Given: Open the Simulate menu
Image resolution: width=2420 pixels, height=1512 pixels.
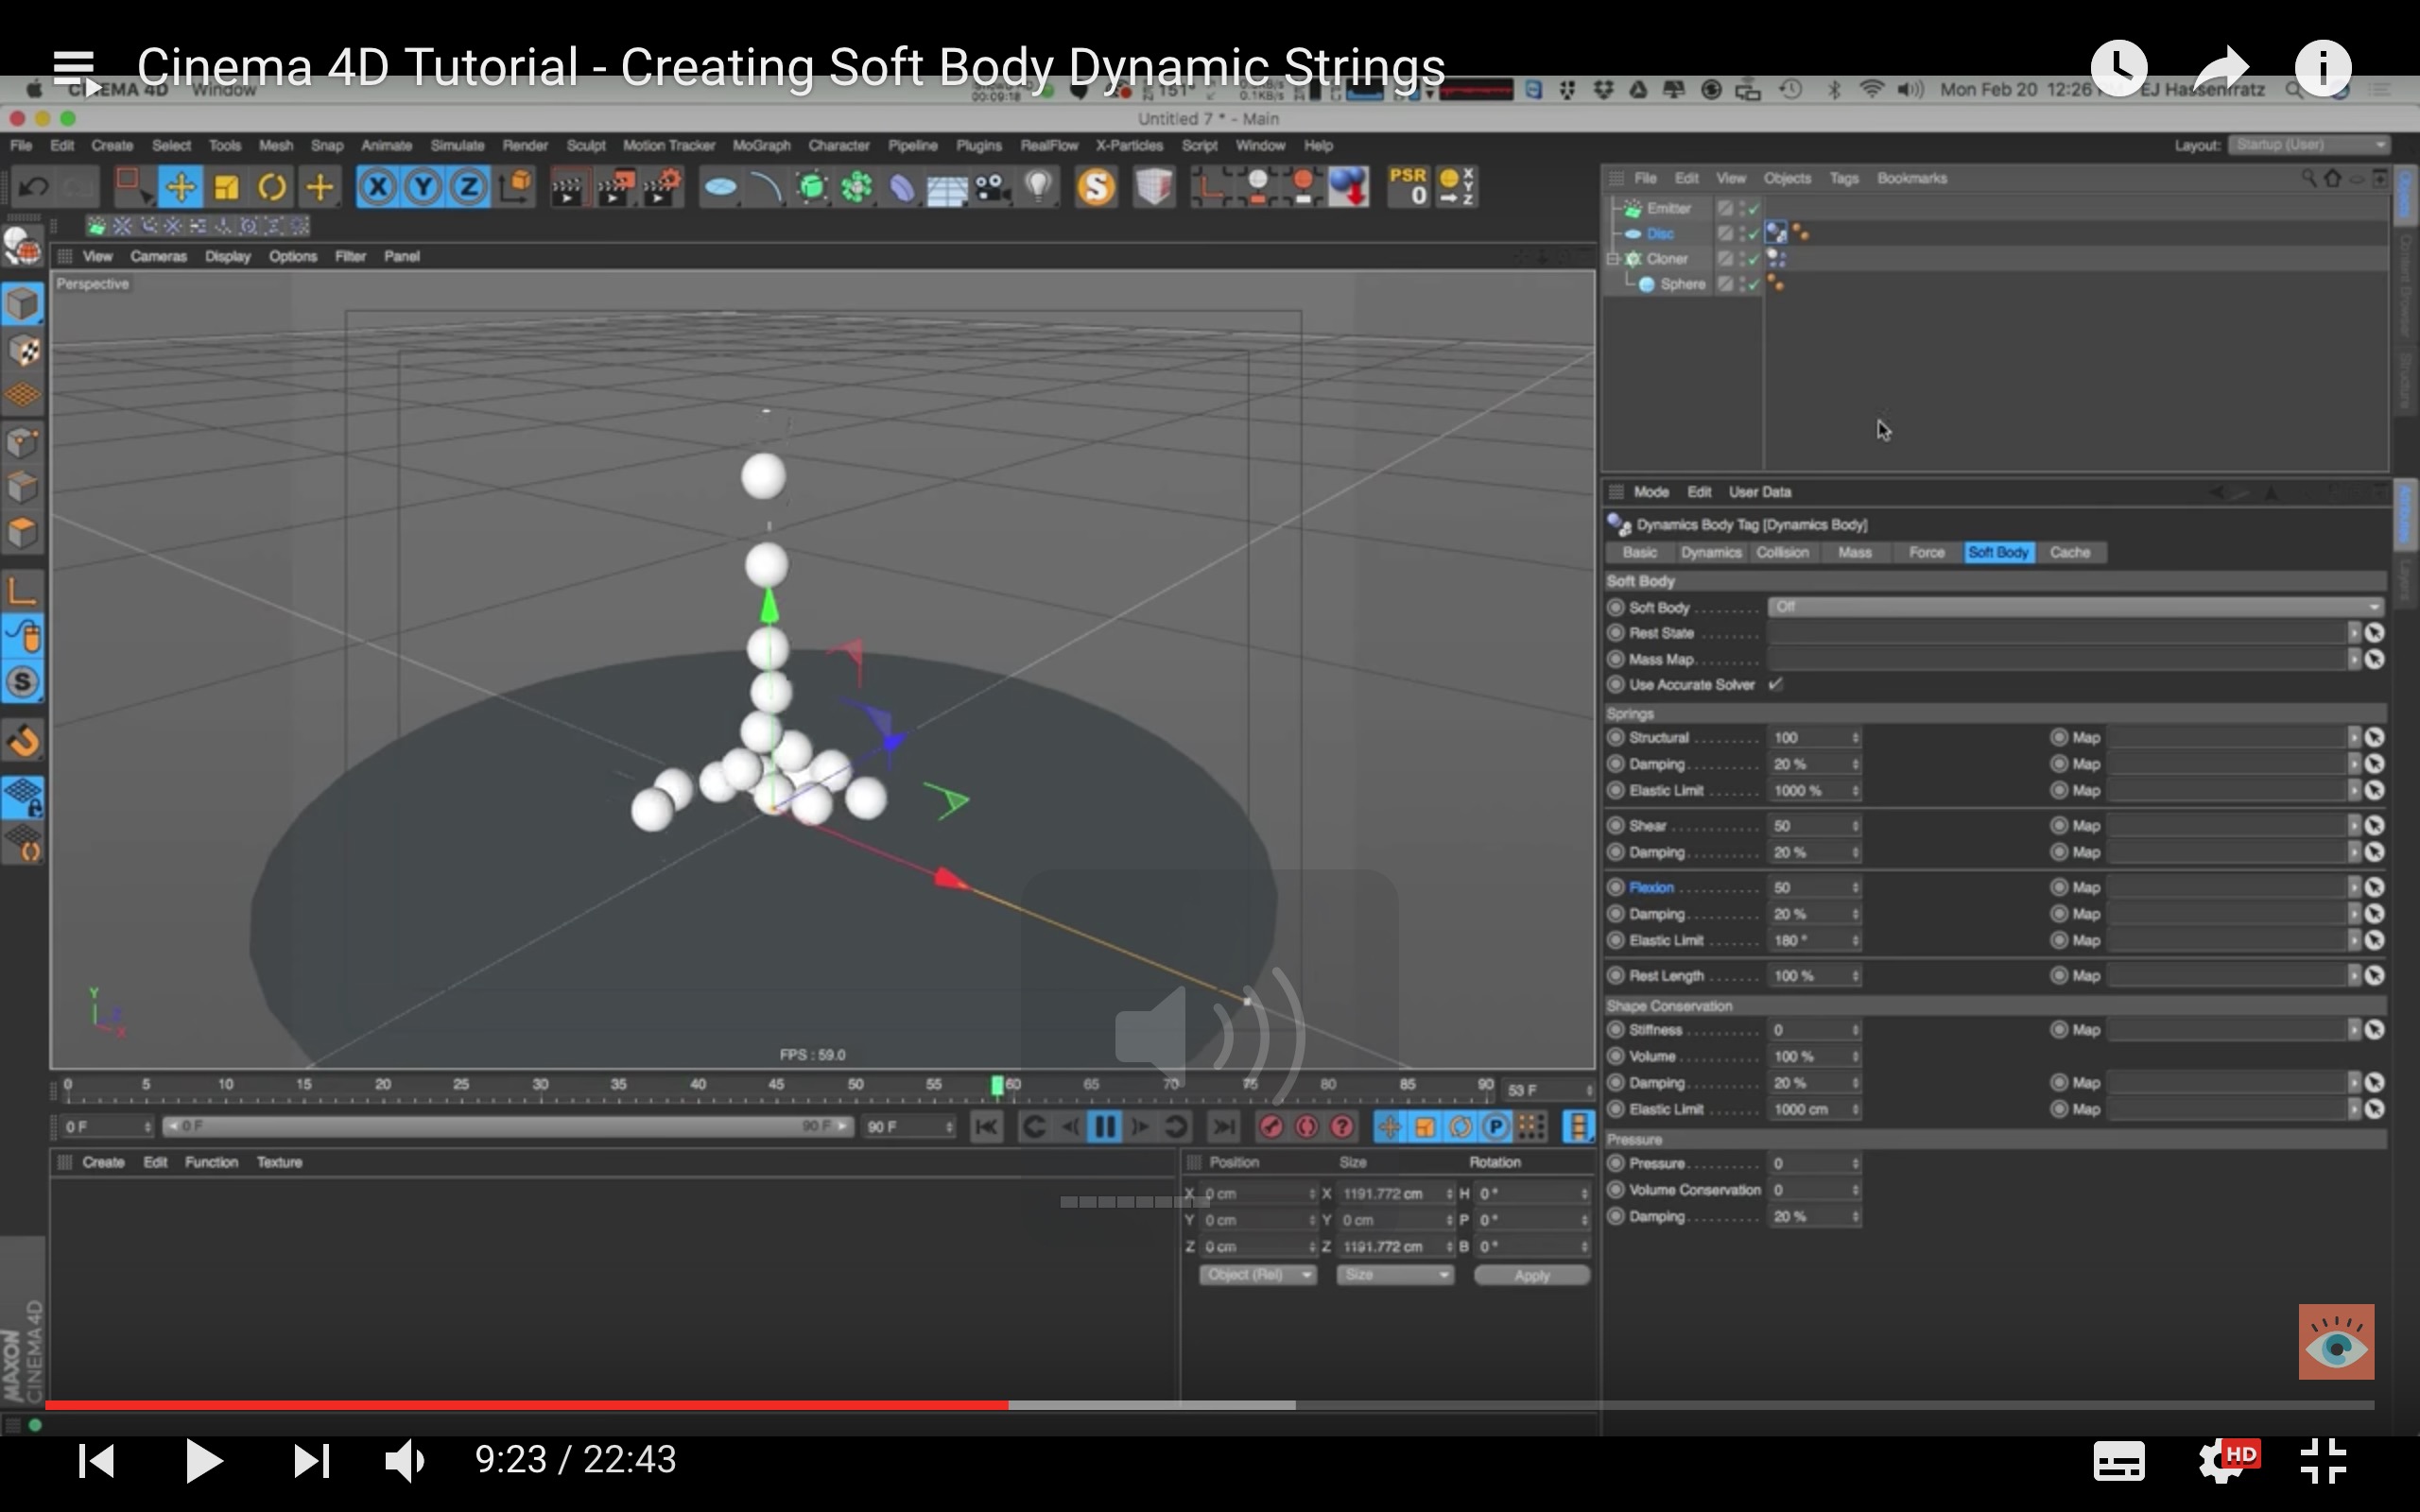Looking at the screenshot, I should pos(457,145).
